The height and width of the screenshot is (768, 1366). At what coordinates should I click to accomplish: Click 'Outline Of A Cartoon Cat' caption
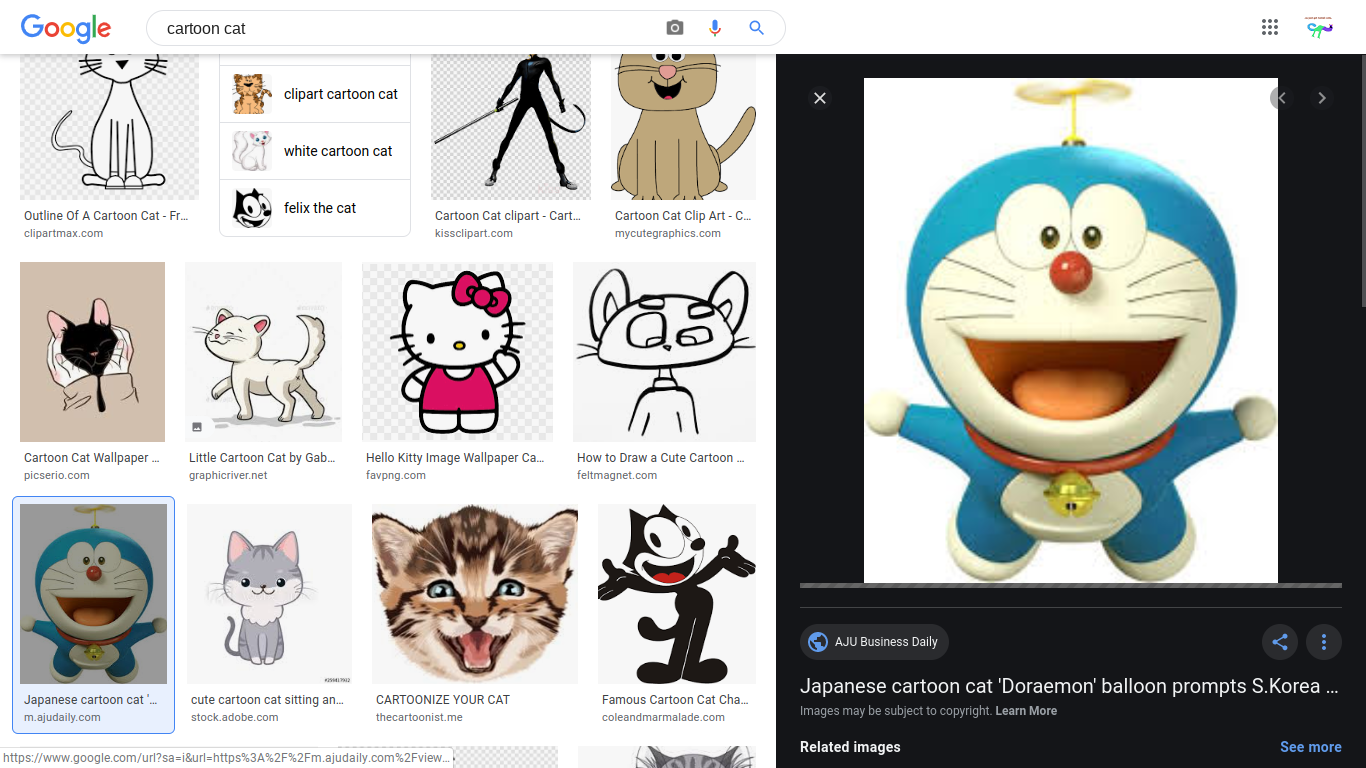click(106, 215)
